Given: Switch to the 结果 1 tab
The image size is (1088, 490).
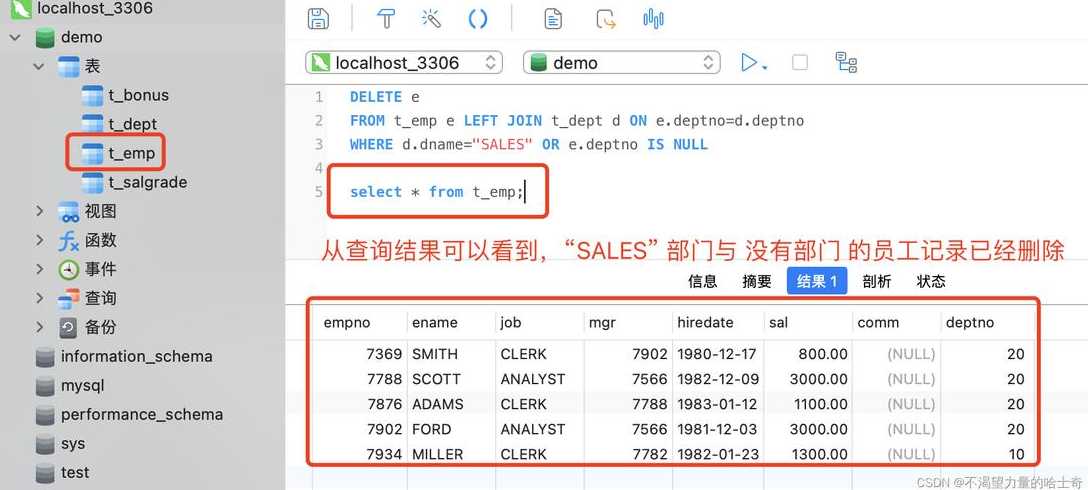Looking at the screenshot, I should 817,281.
